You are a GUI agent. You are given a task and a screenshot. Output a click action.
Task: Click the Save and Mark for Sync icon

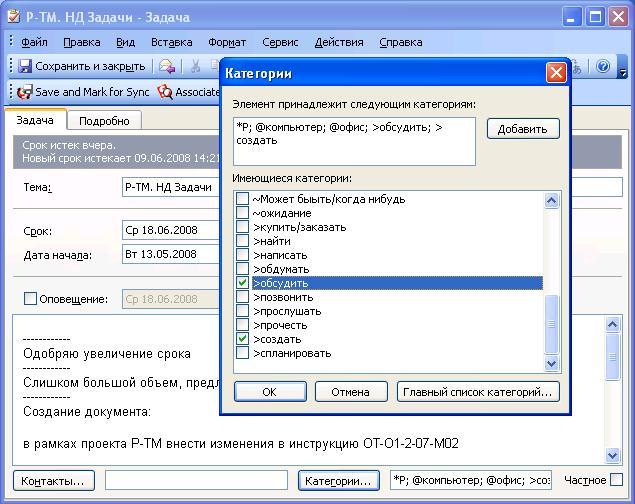[25, 92]
